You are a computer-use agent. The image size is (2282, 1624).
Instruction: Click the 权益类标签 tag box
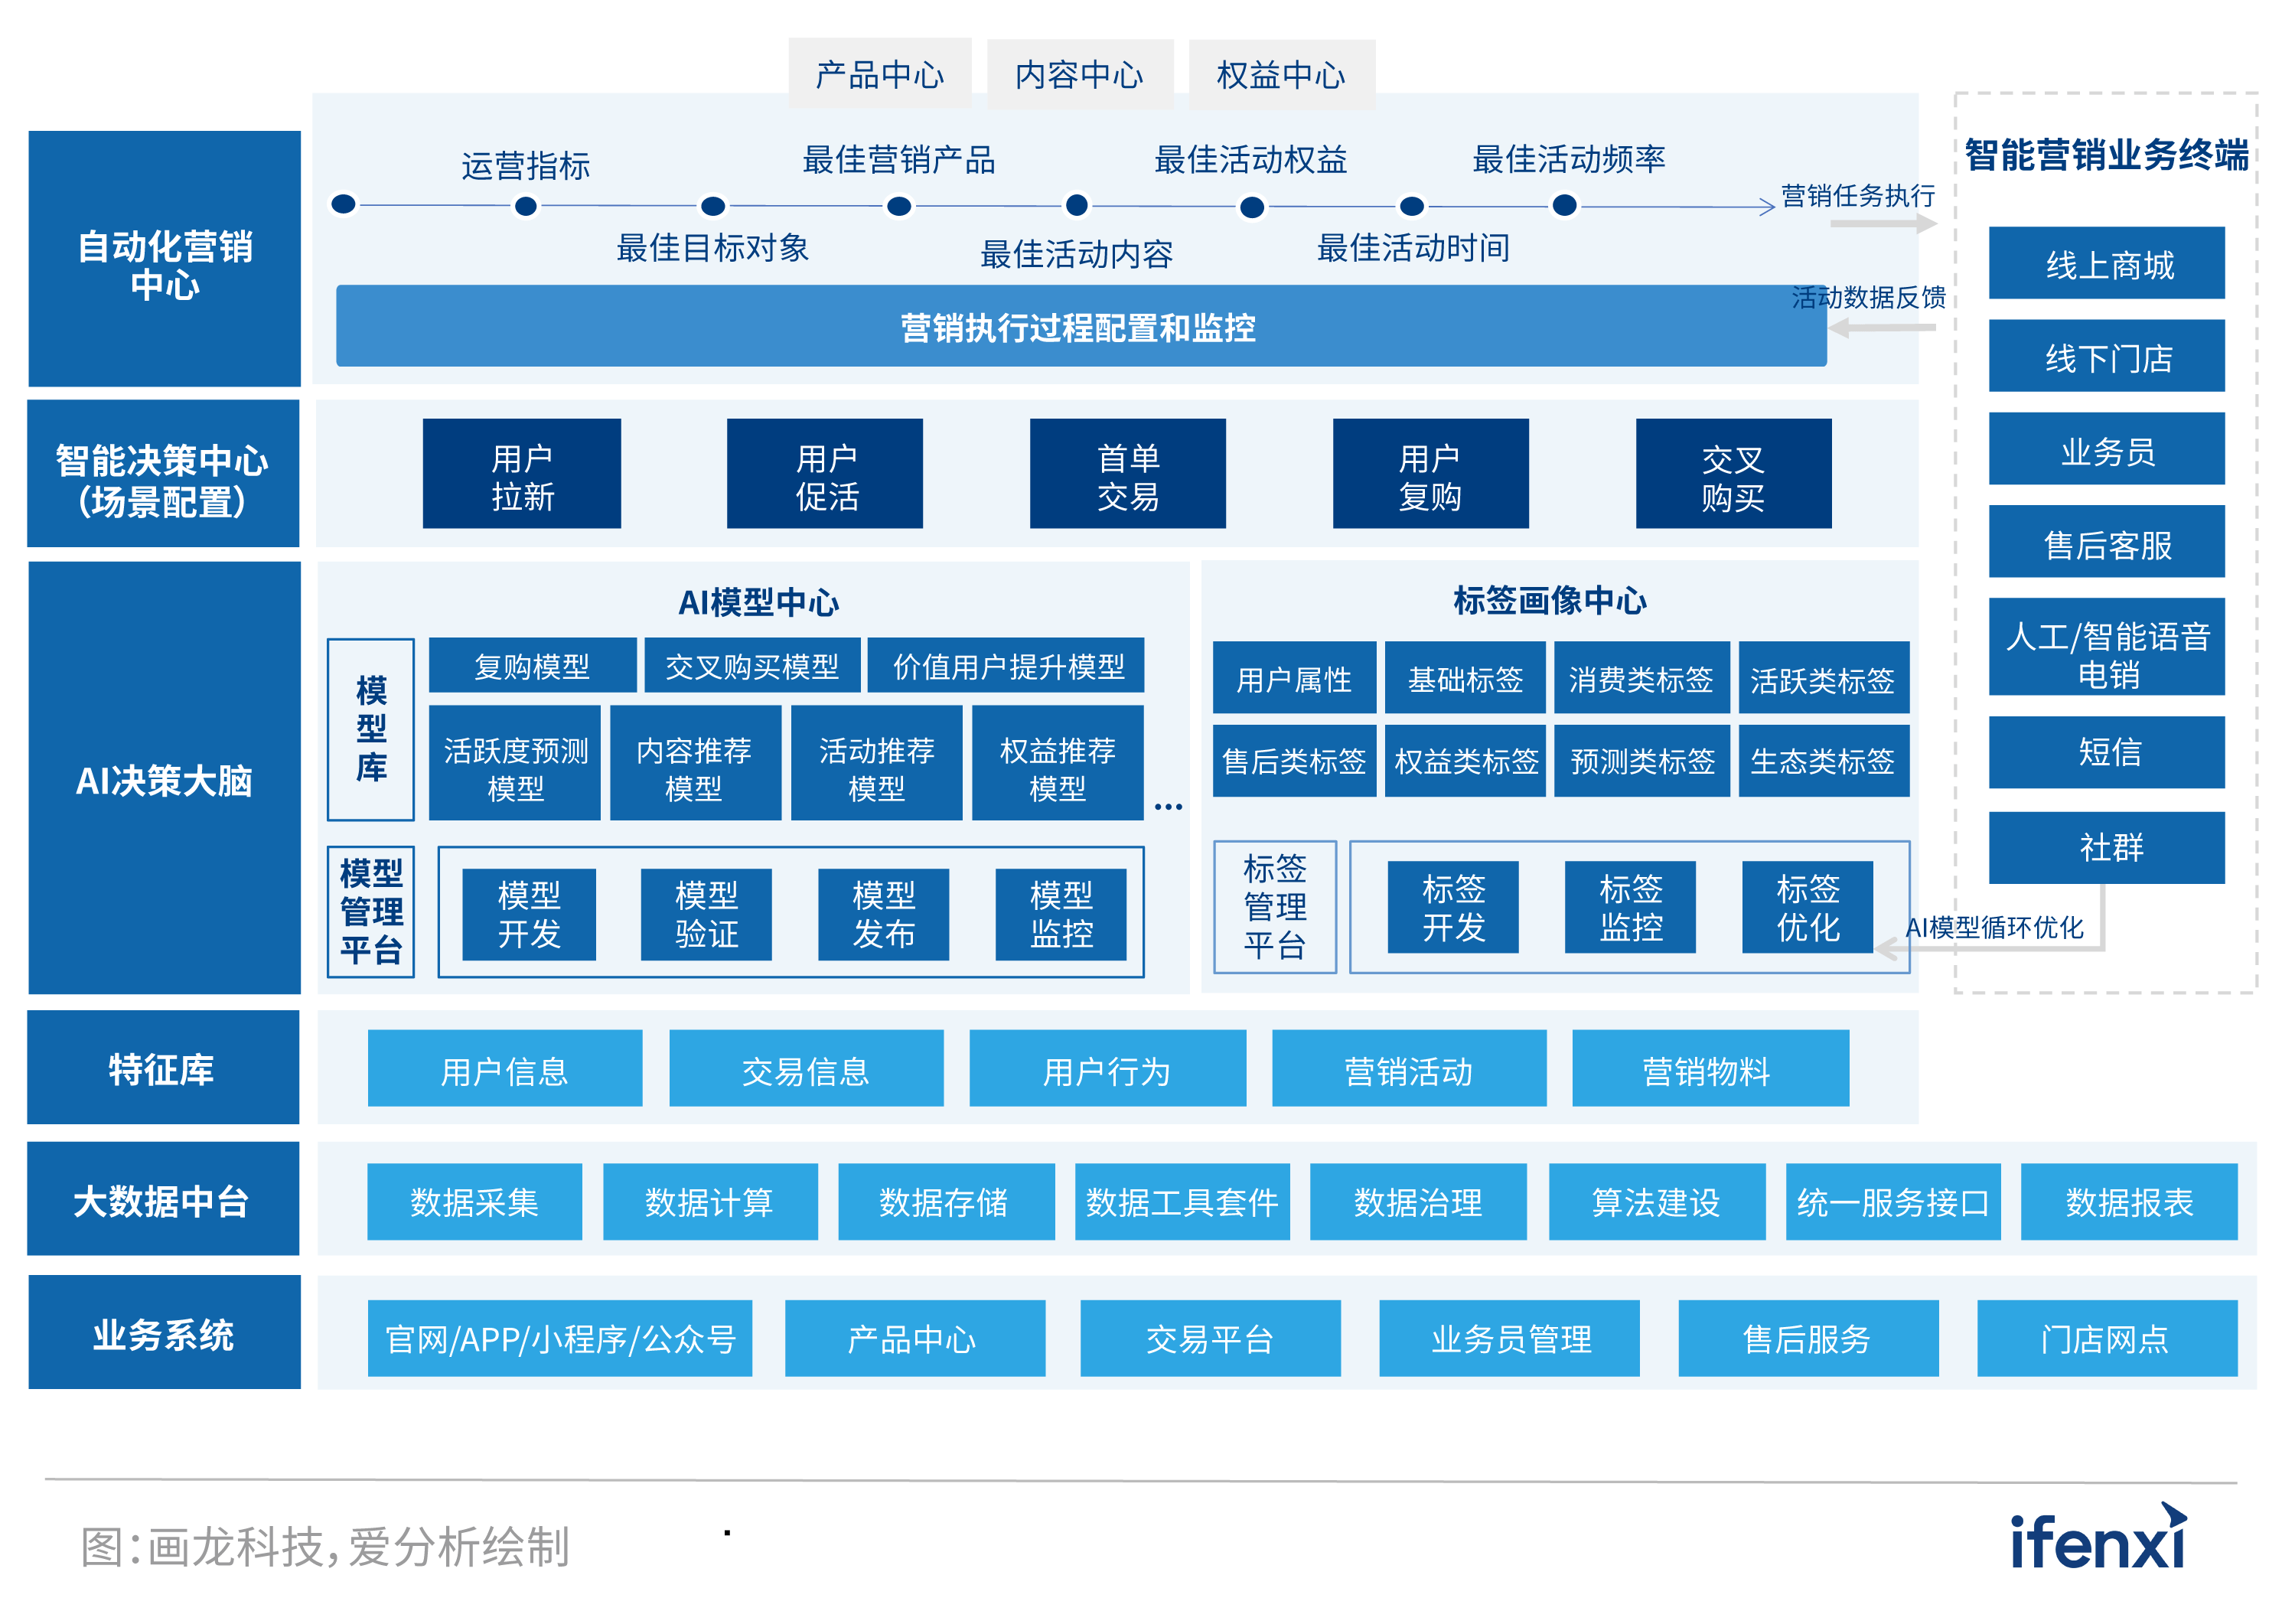(x=1465, y=760)
